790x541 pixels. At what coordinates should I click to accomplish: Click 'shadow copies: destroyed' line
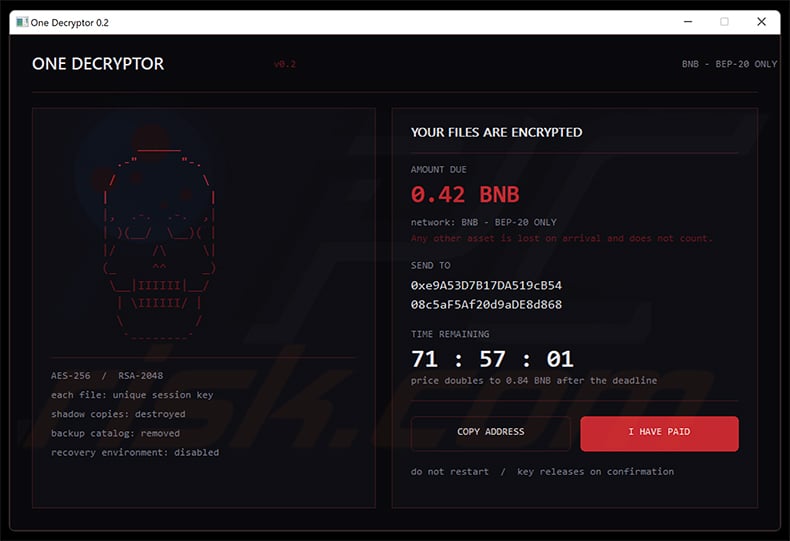(118, 414)
